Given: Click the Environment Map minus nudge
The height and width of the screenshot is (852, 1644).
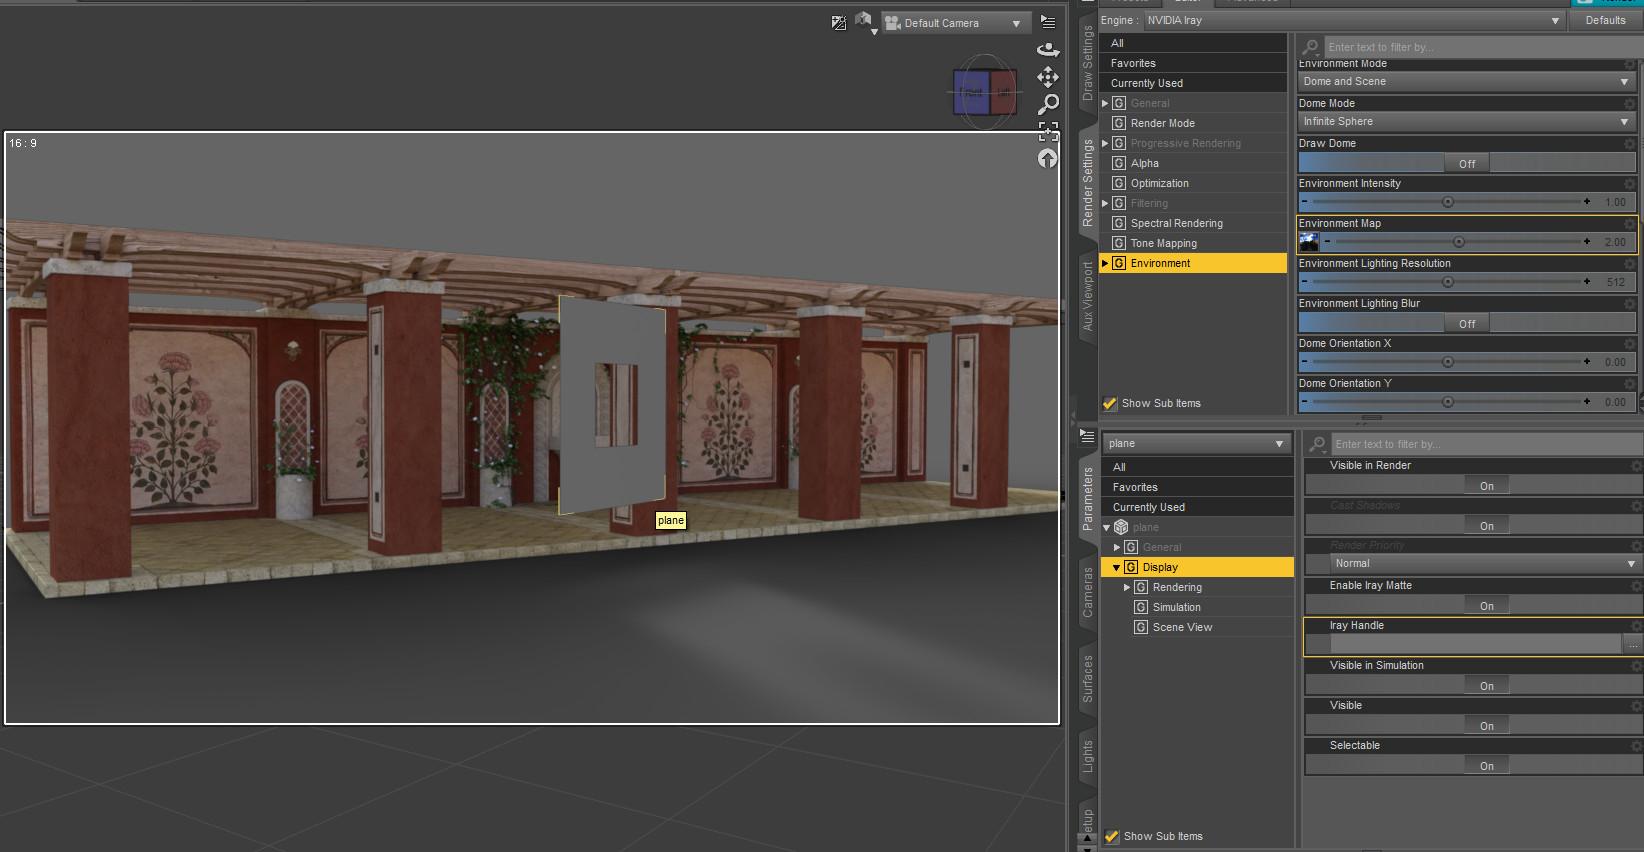Looking at the screenshot, I should coord(1327,242).
